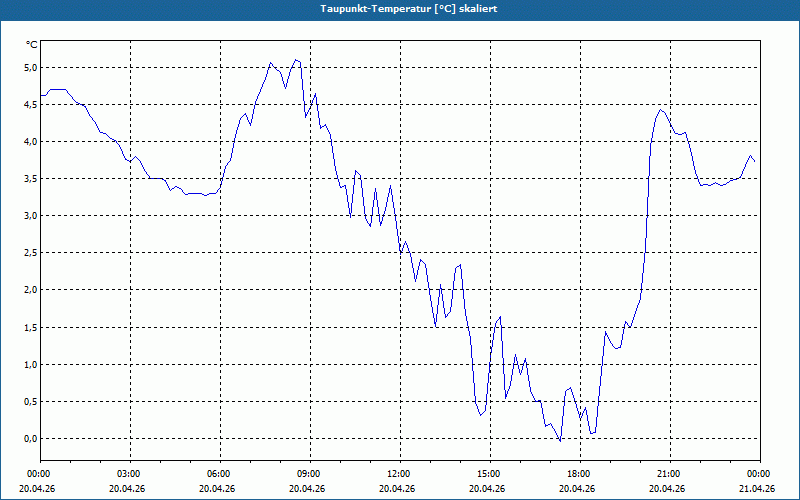Screen dimensions: 800x500
Task: Click the 1,0 y-axis label
Action: [31, 365]
